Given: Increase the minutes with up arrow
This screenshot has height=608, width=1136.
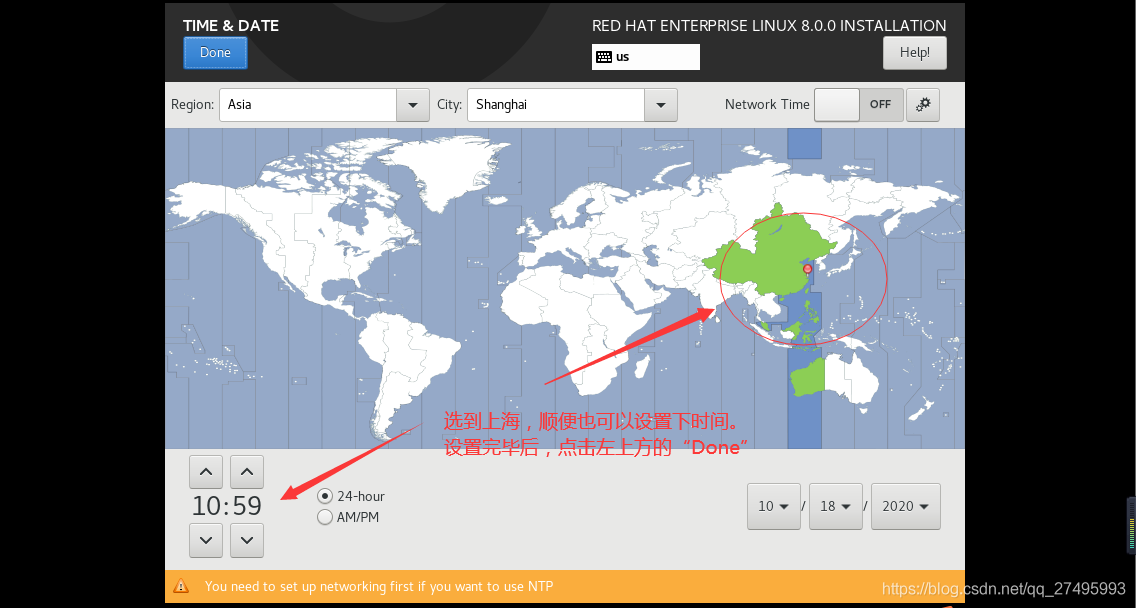Looking at the screenshot, I should pos(247,472).
